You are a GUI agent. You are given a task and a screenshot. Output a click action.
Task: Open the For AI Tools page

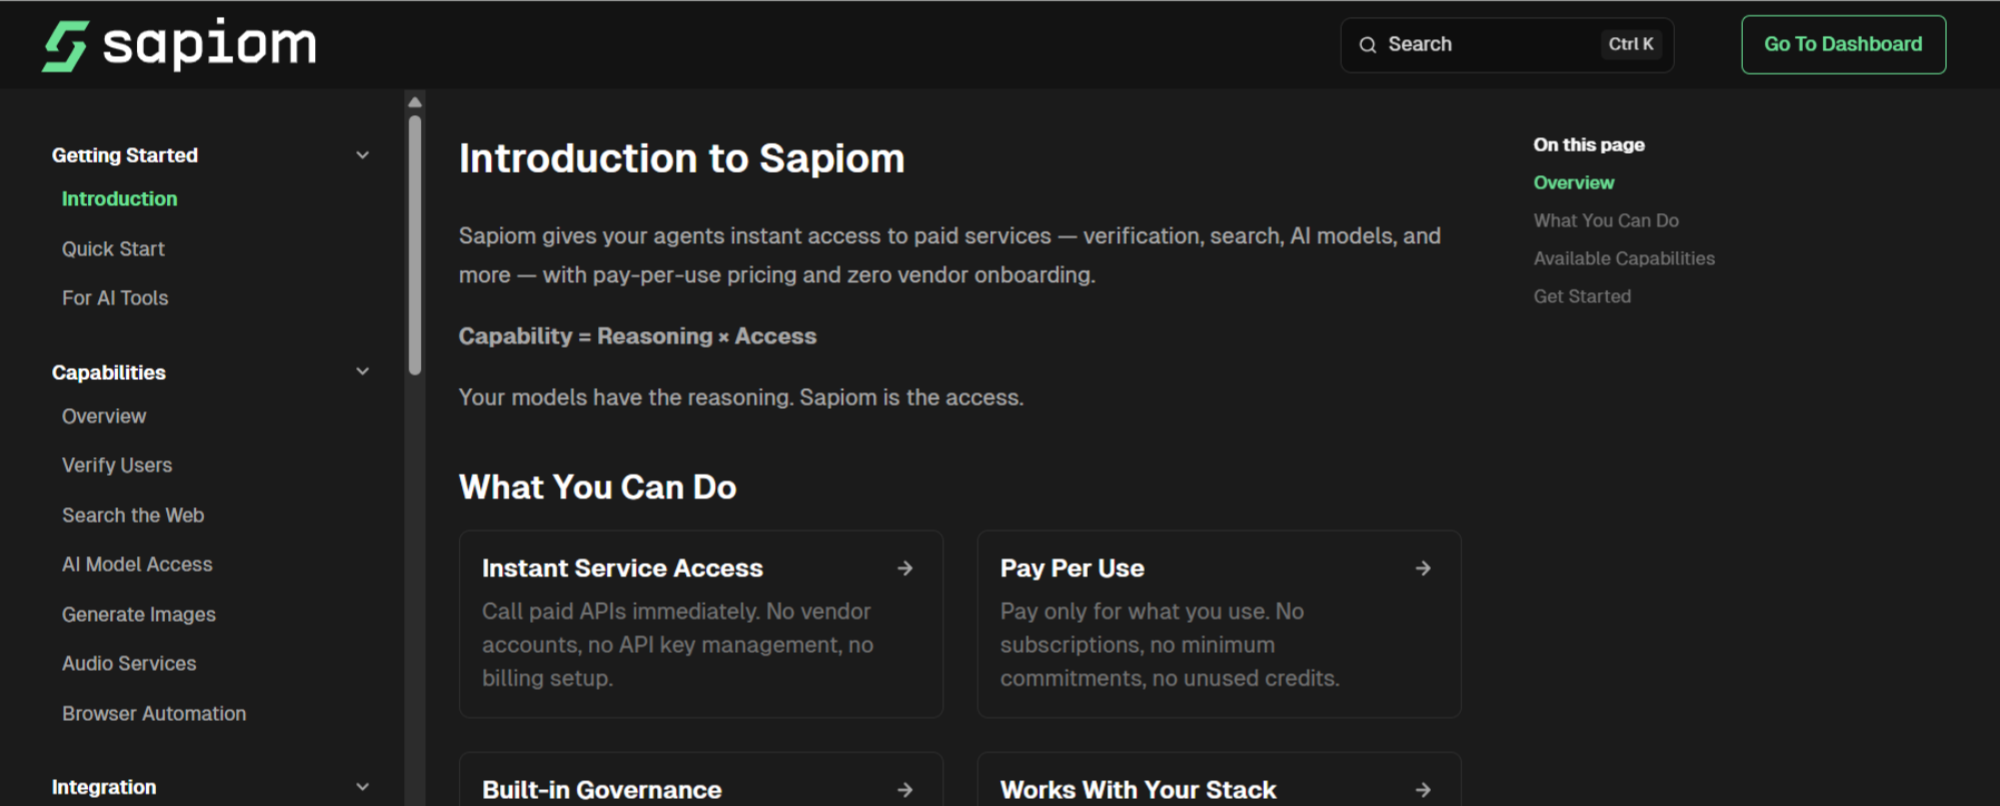[x=115, y=298]
